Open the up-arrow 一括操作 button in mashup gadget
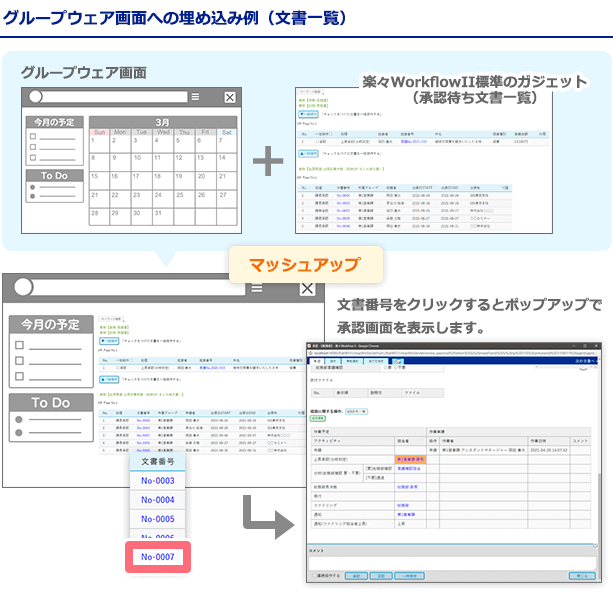This screenshot has width=613, height=594. click(x=109, y=379)
